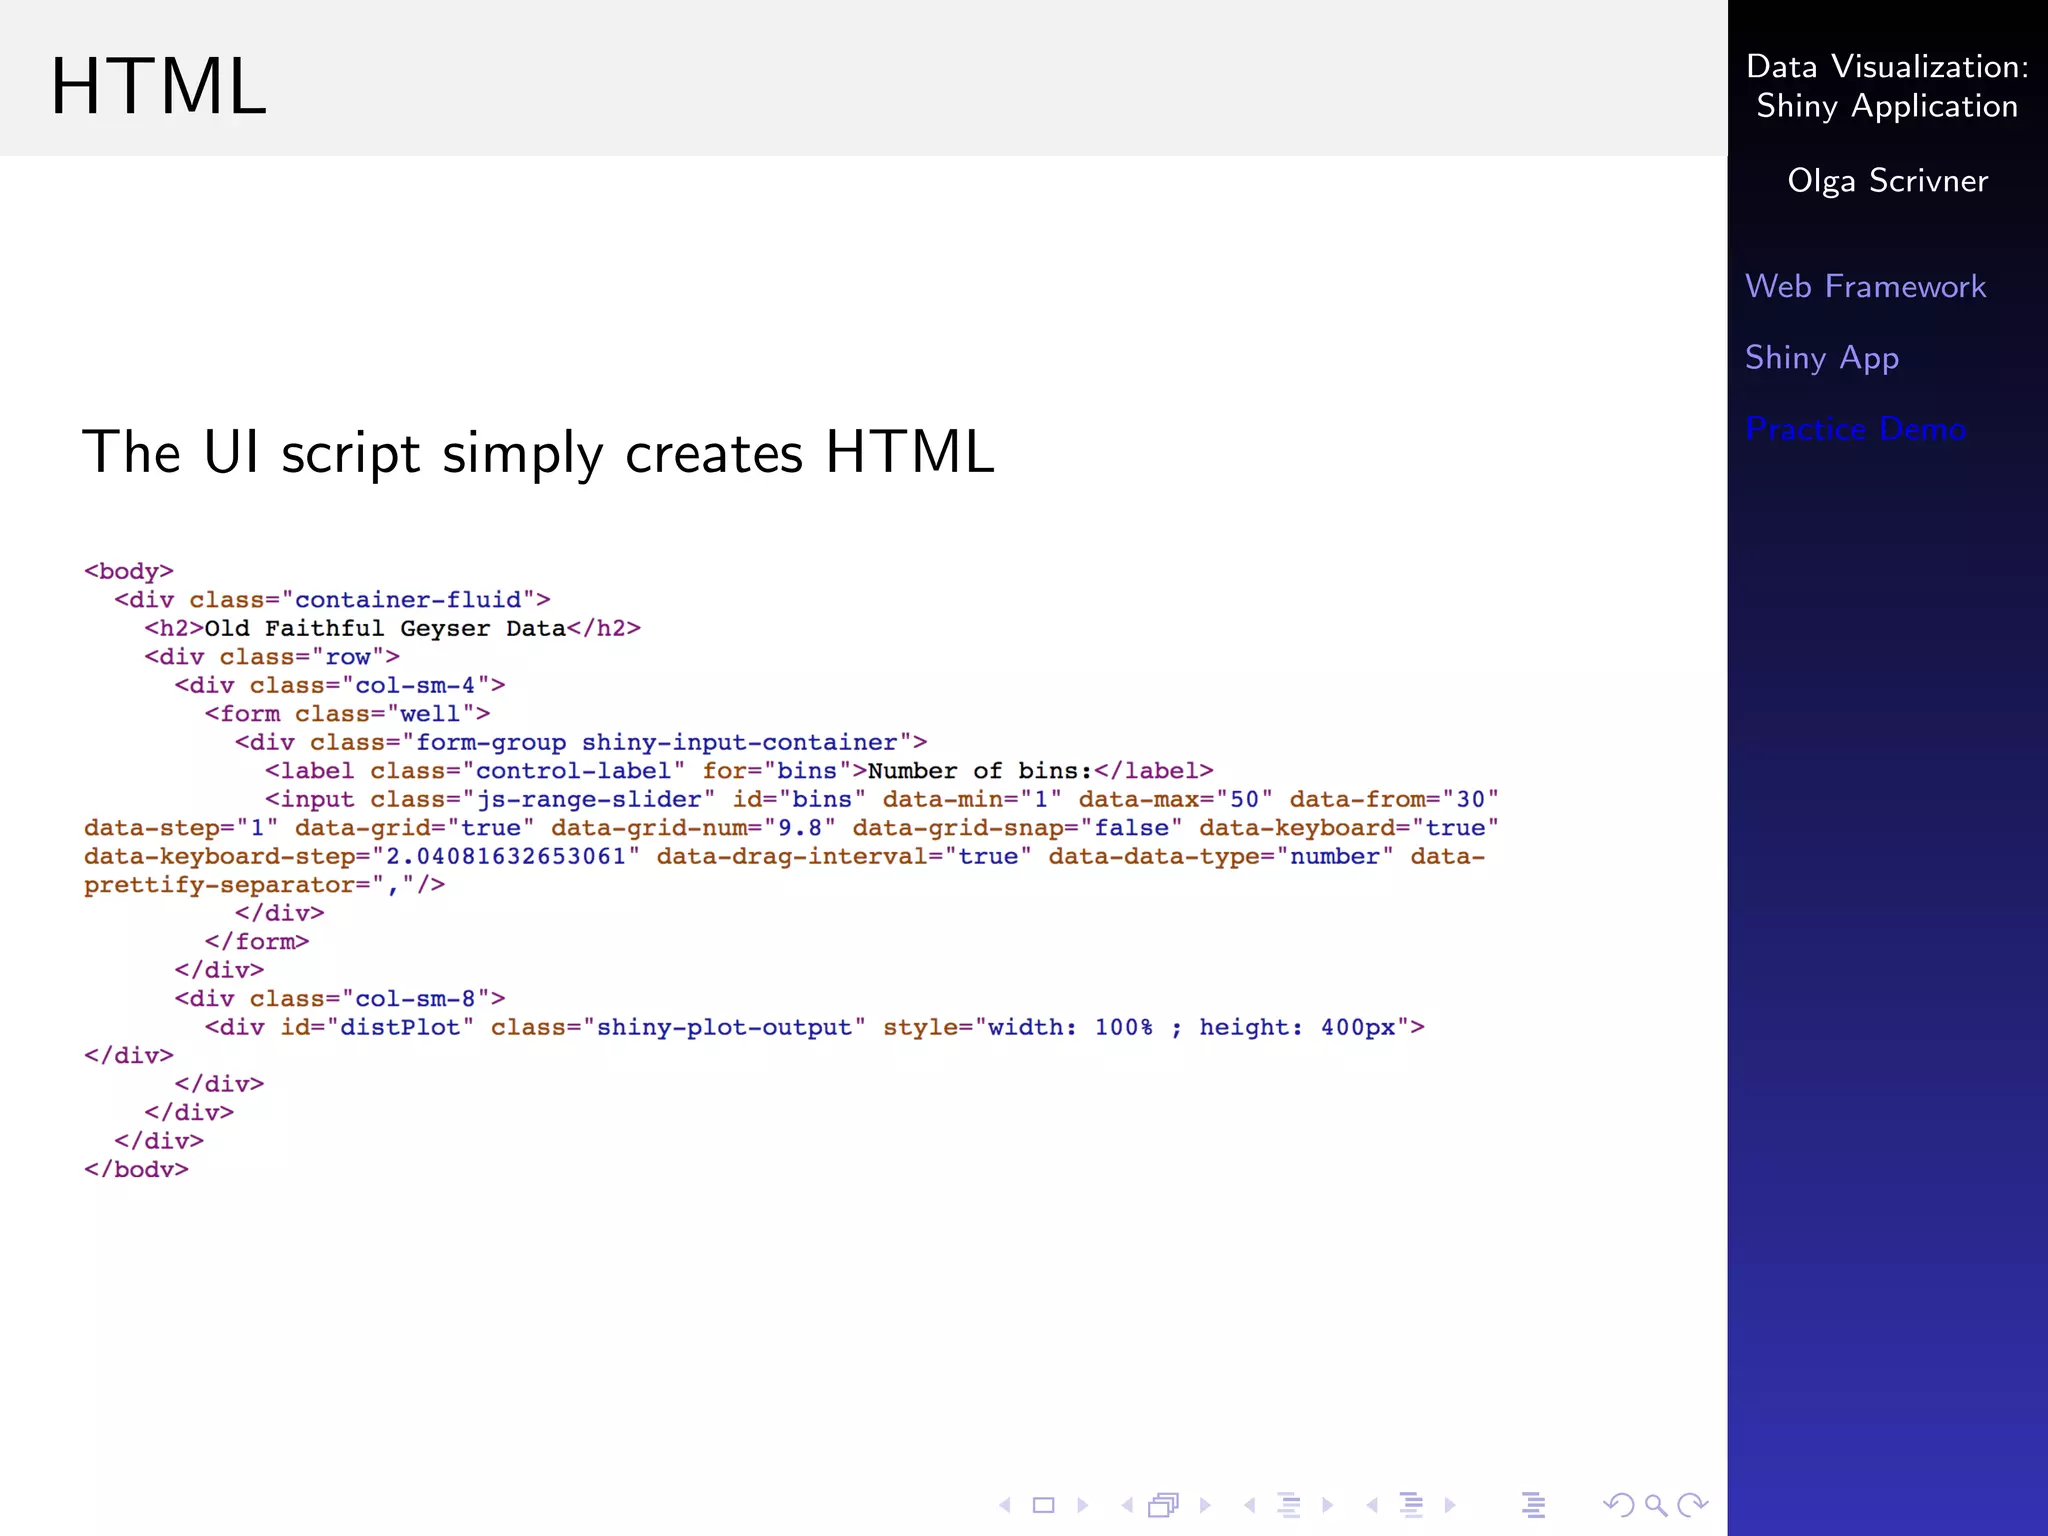Viewport: 2048px width, 1536px height.
Task: Click 'Old Faithful Geyser Data' heading text
Action: click(385, 628)
